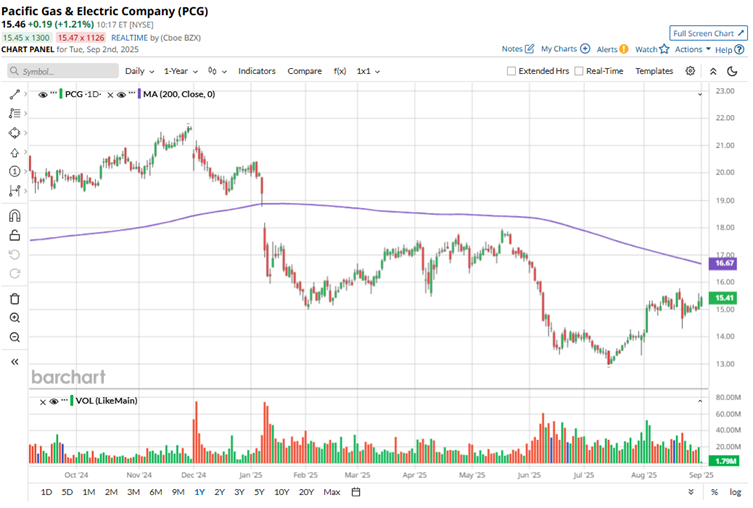
Task: Select the shapes drawing tool
Action: coord(15,133)
